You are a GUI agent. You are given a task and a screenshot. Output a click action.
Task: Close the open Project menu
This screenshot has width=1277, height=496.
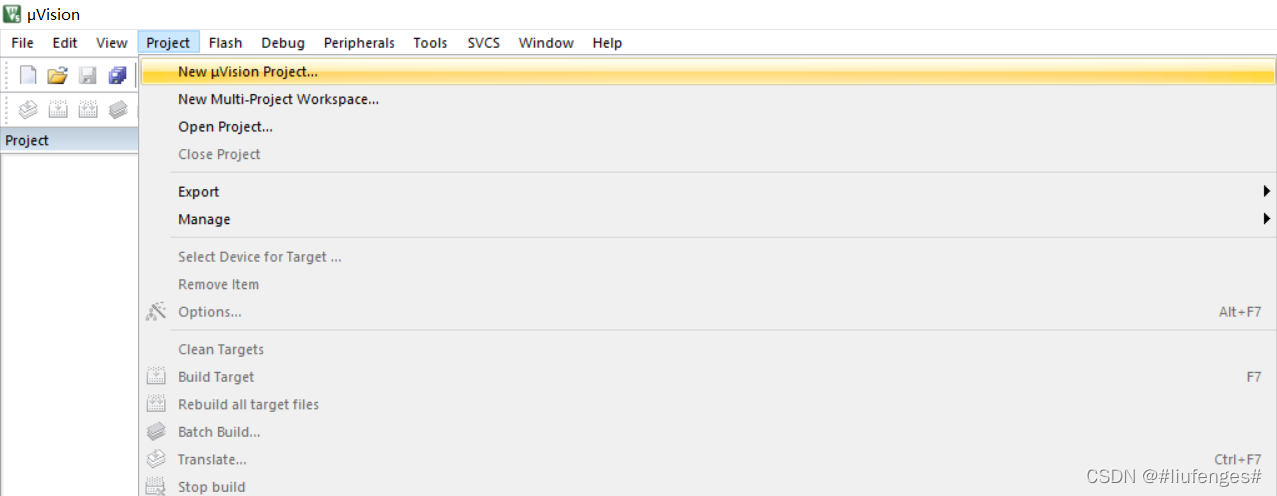[x=168, y=43]
